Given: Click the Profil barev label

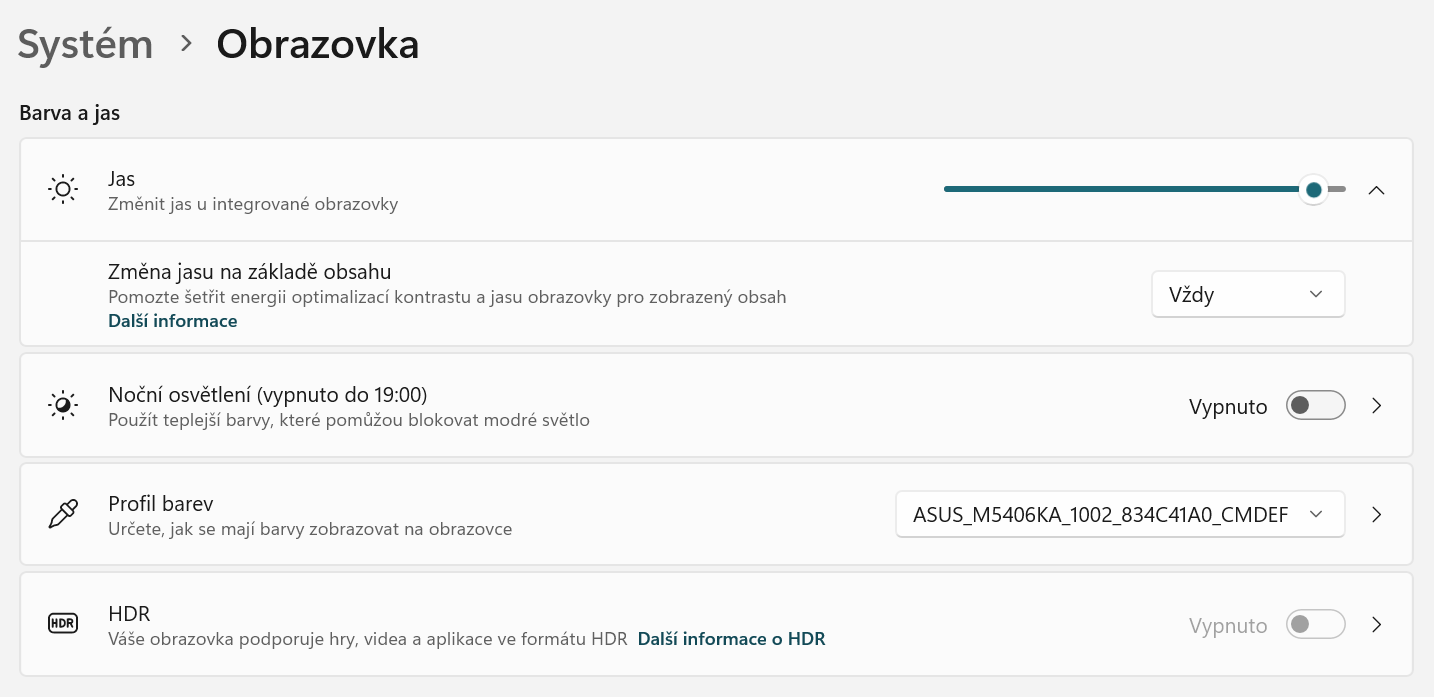Looking at the screenshot, I should tap(161, 504).
